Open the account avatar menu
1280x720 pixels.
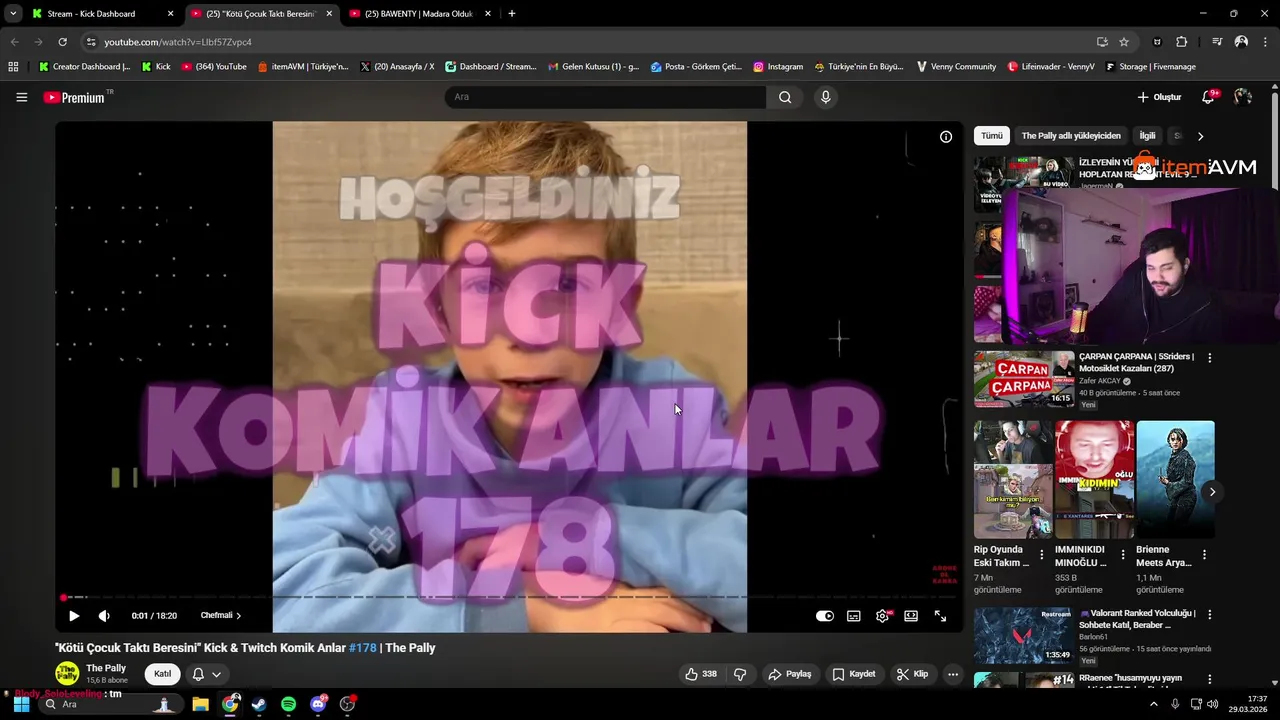pyautogui.click(x=1243, y=97)
